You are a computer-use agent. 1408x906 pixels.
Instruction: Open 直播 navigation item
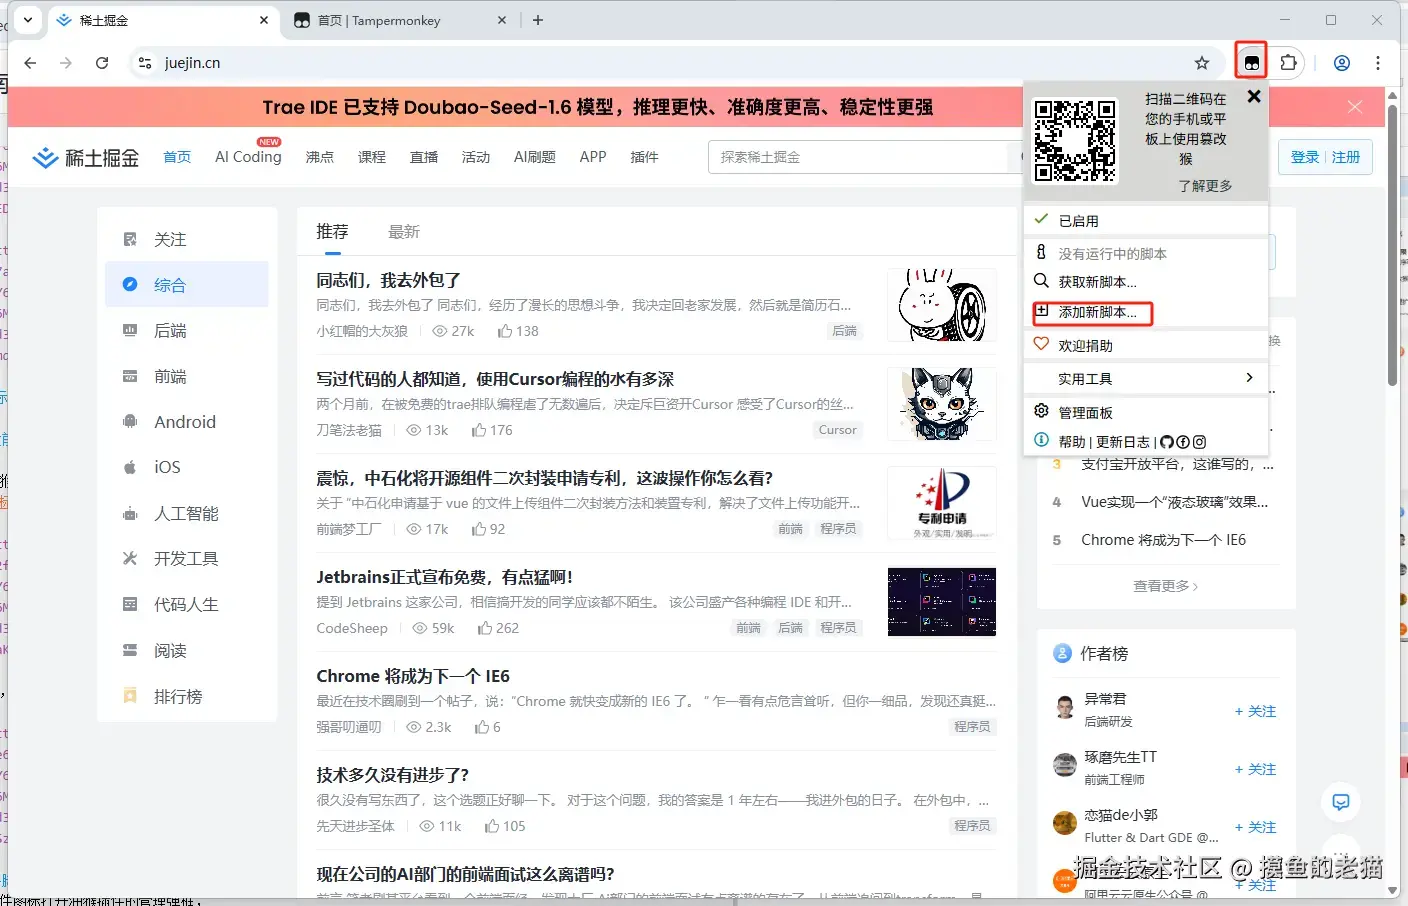pos(424,157)
